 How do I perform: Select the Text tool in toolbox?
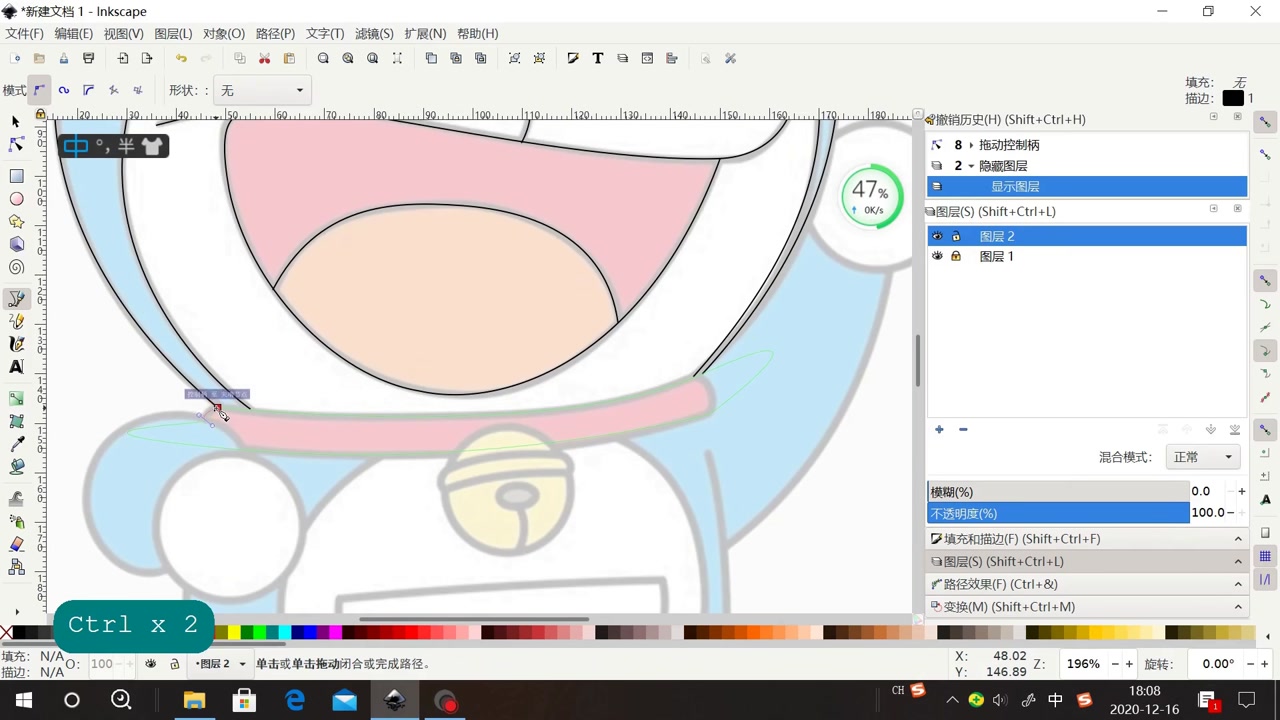tap(16, 367)
